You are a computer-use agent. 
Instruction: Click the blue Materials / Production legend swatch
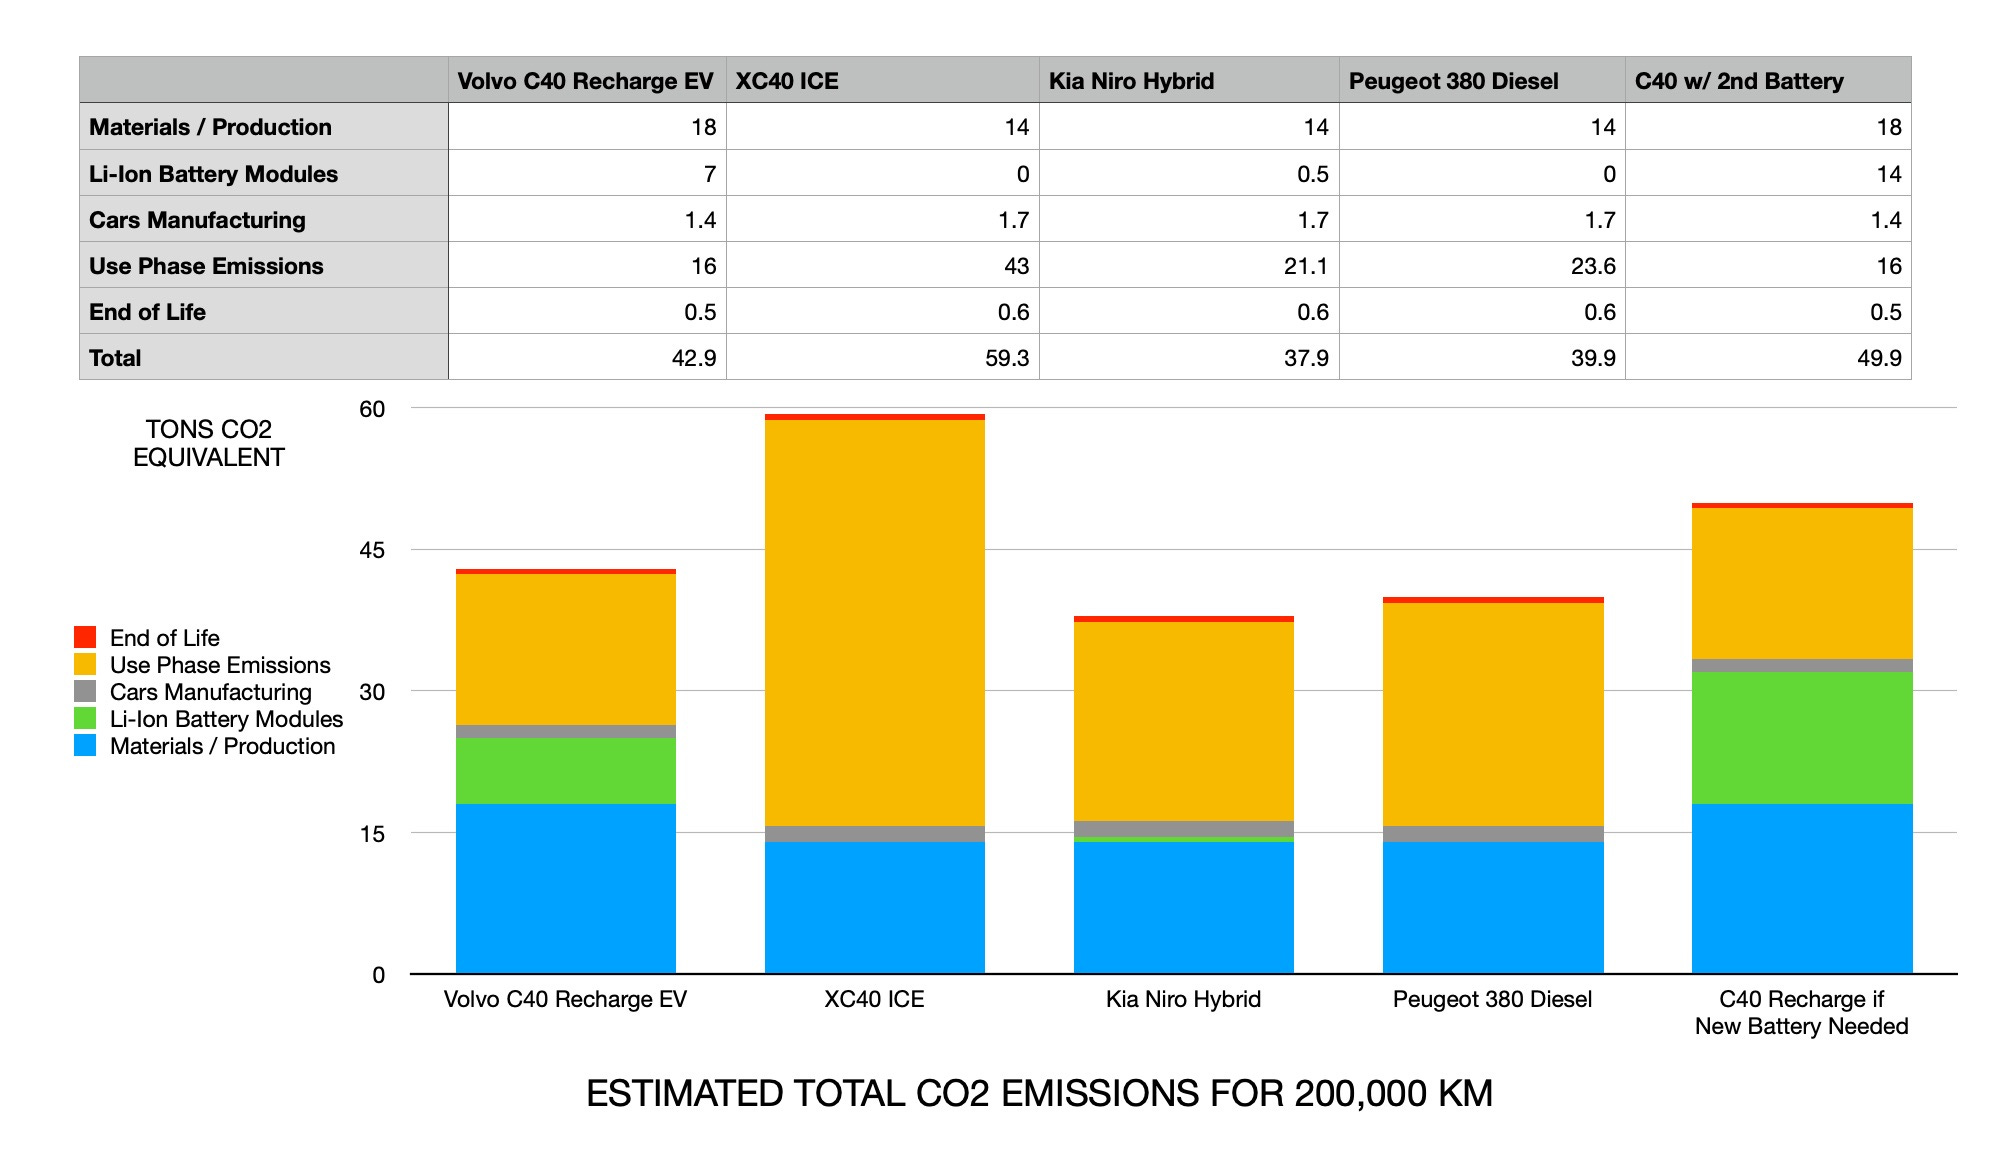point(85,745)
